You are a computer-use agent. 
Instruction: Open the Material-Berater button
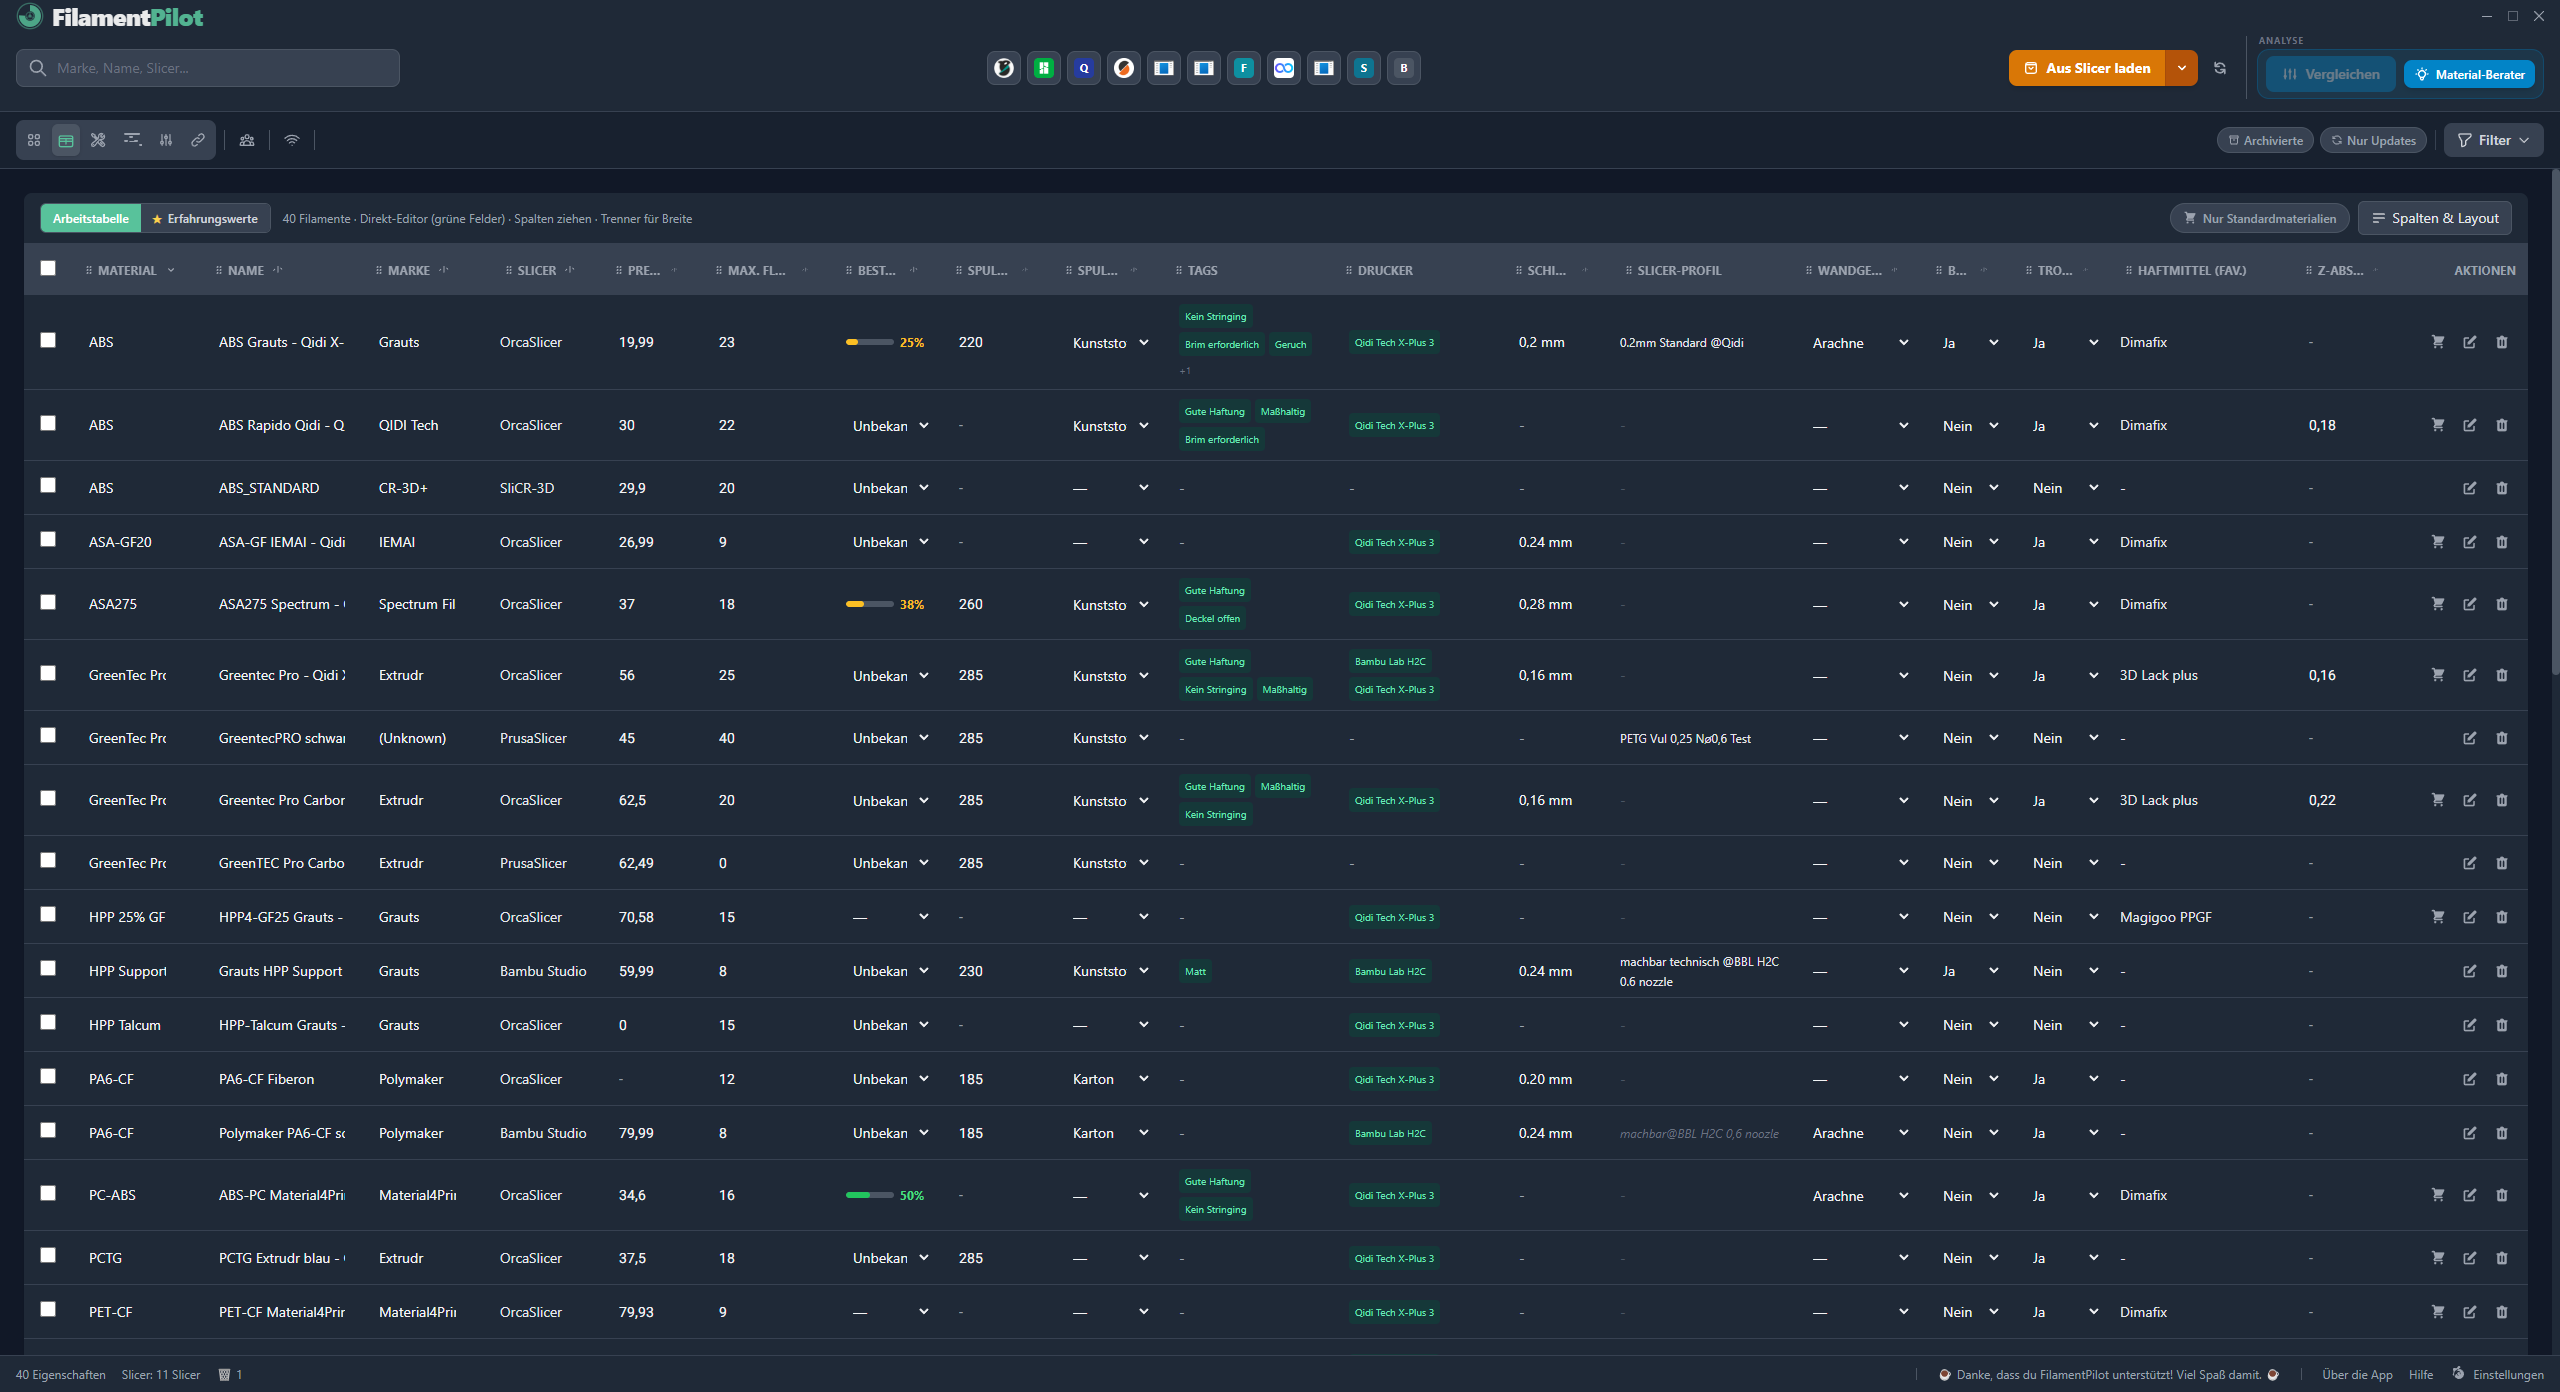tap(2469, 74)
